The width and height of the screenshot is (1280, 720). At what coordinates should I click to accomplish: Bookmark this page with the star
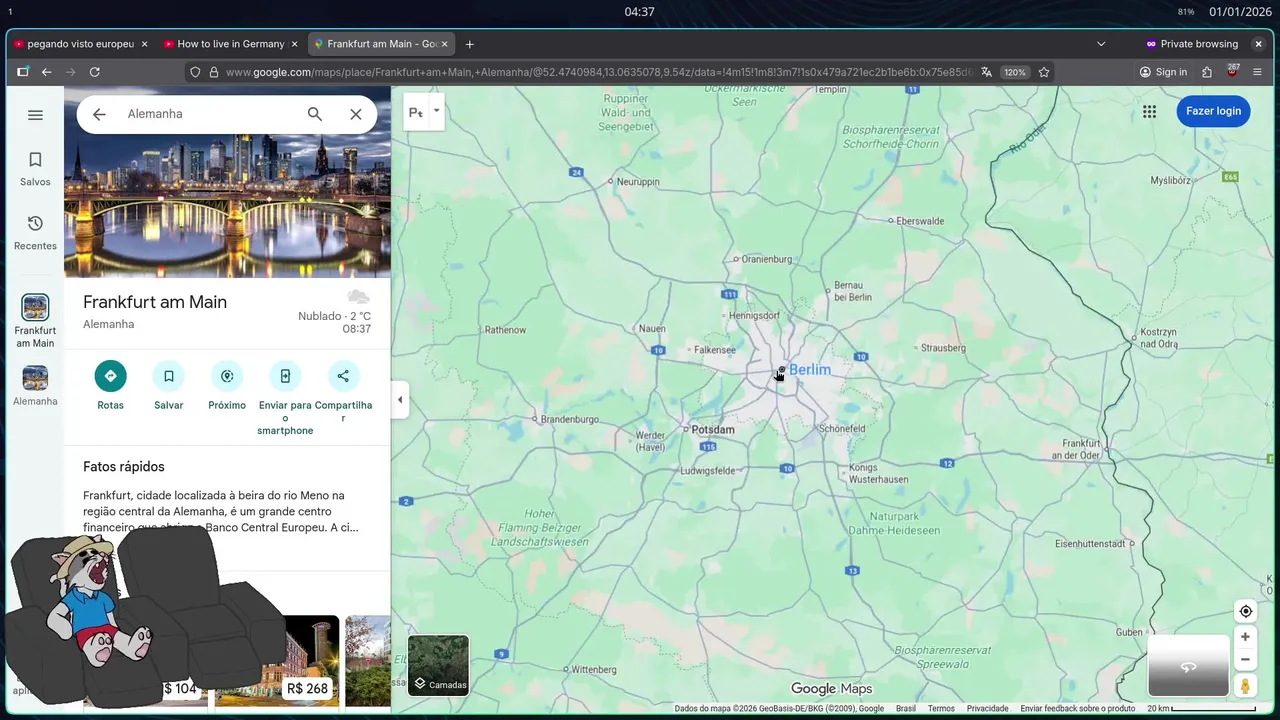tap(1044, 72)
